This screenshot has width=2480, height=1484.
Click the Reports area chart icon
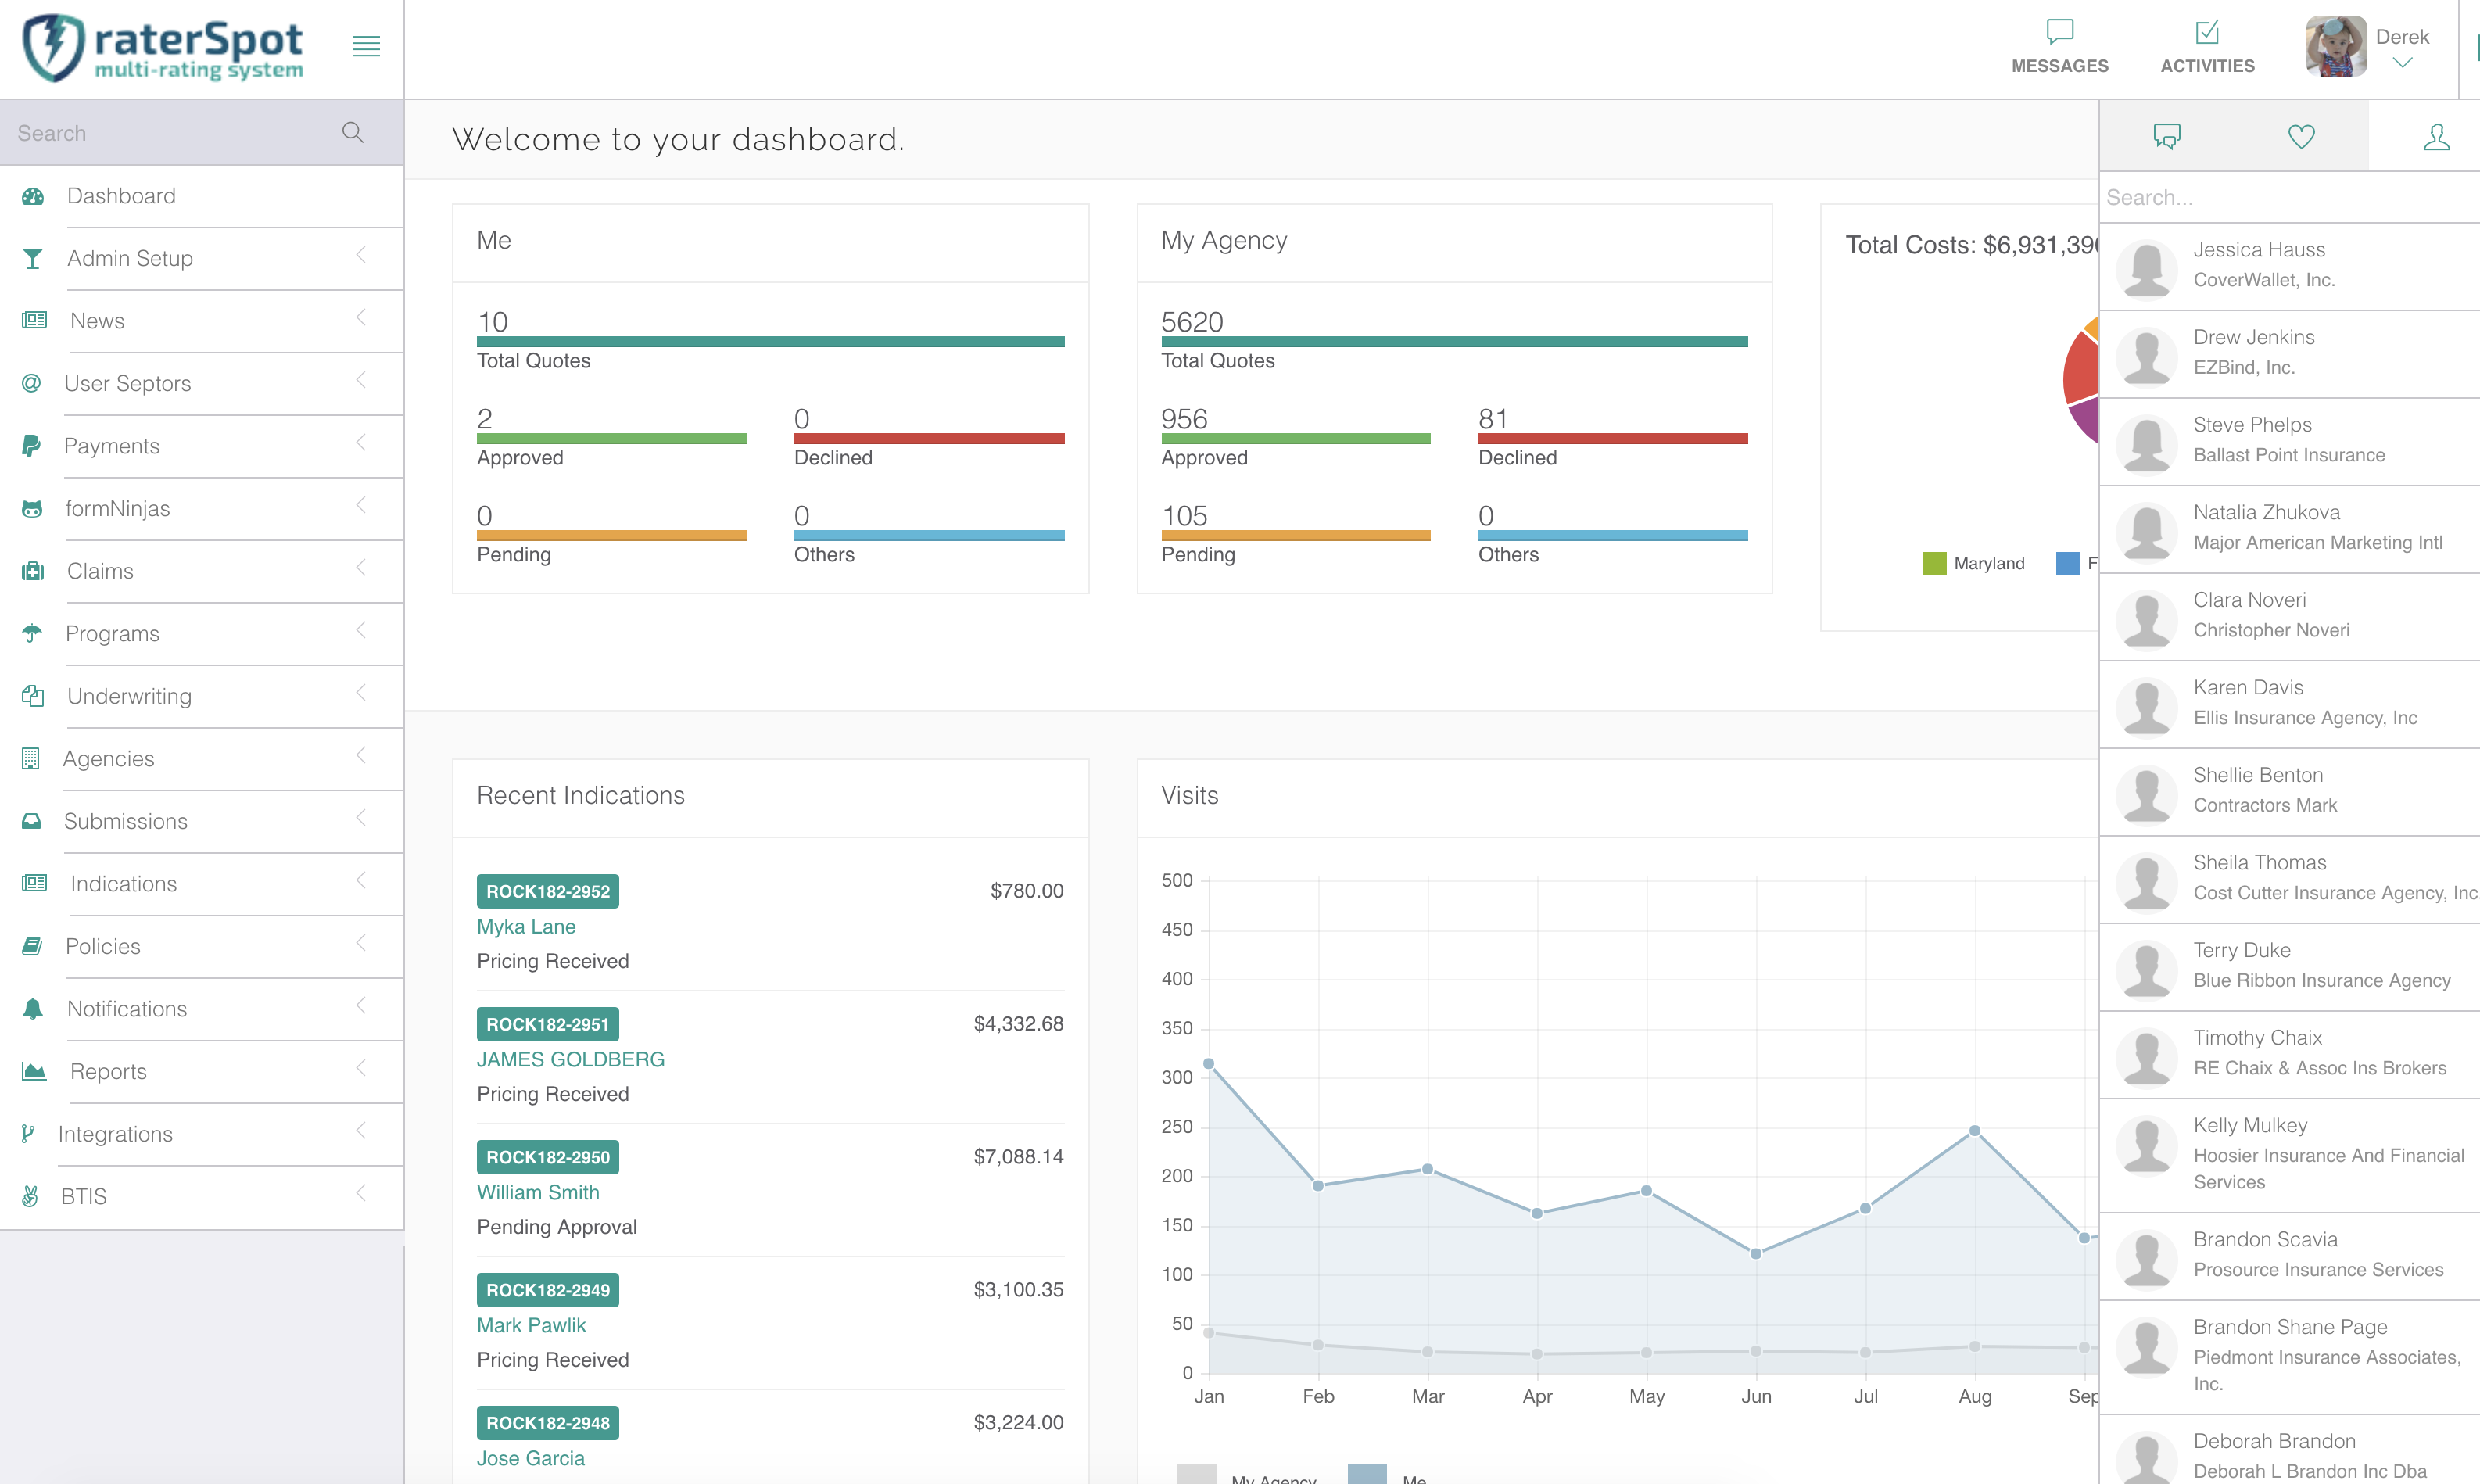click(x=34, y=1071)
